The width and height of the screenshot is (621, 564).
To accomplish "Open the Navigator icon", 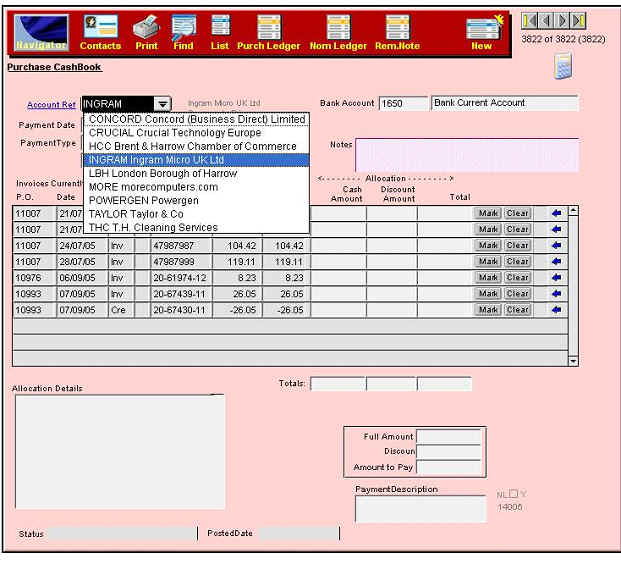I will click(41, 32).
